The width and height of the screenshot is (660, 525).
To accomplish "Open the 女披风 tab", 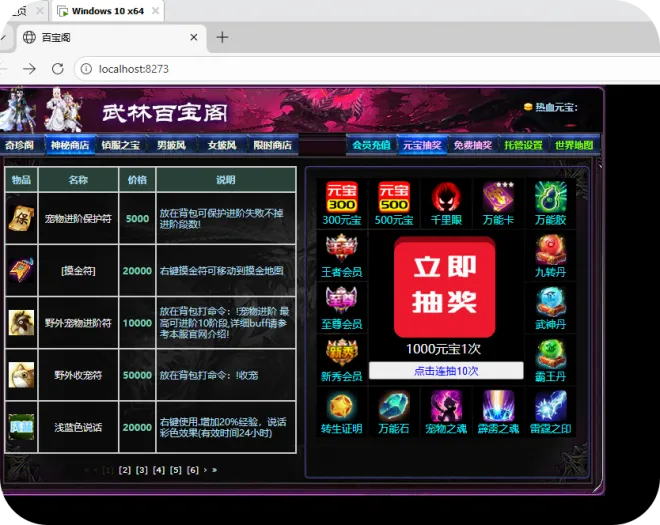I will (222, 145).
